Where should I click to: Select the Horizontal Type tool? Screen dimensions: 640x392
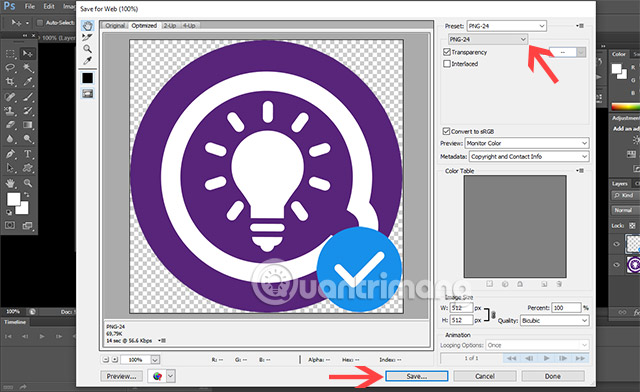(x=28, y=154)
